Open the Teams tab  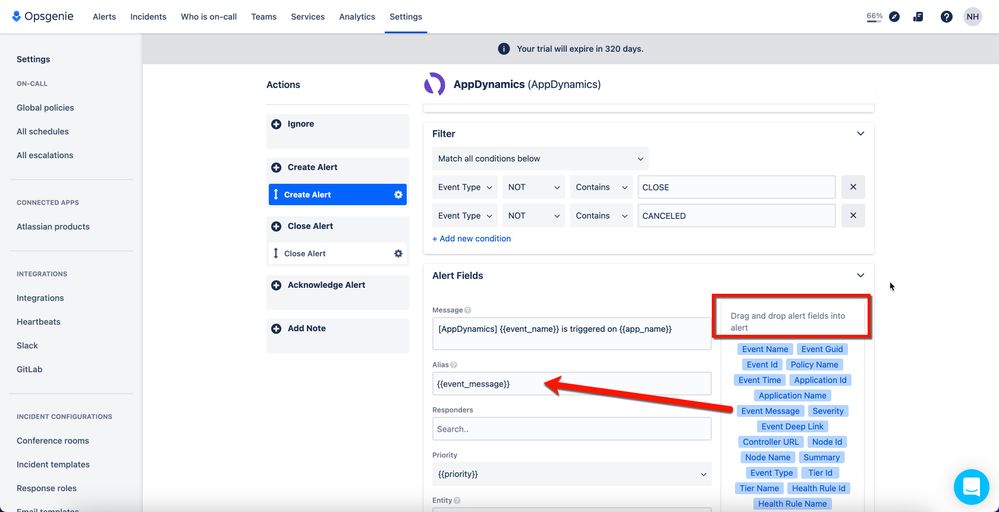coord(264,17)
